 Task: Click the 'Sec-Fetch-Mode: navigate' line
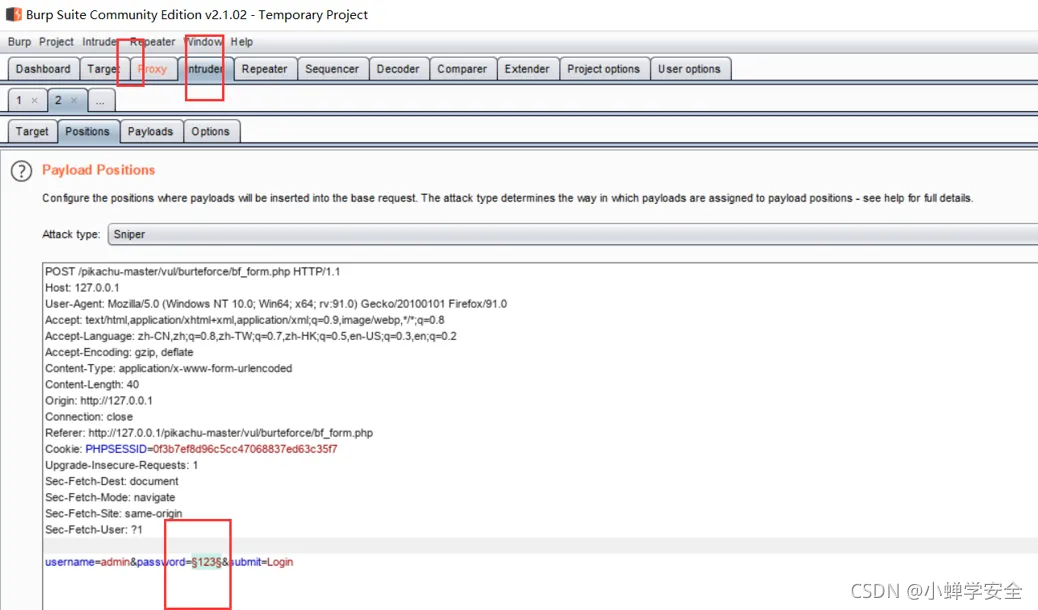tap(110, 497)
